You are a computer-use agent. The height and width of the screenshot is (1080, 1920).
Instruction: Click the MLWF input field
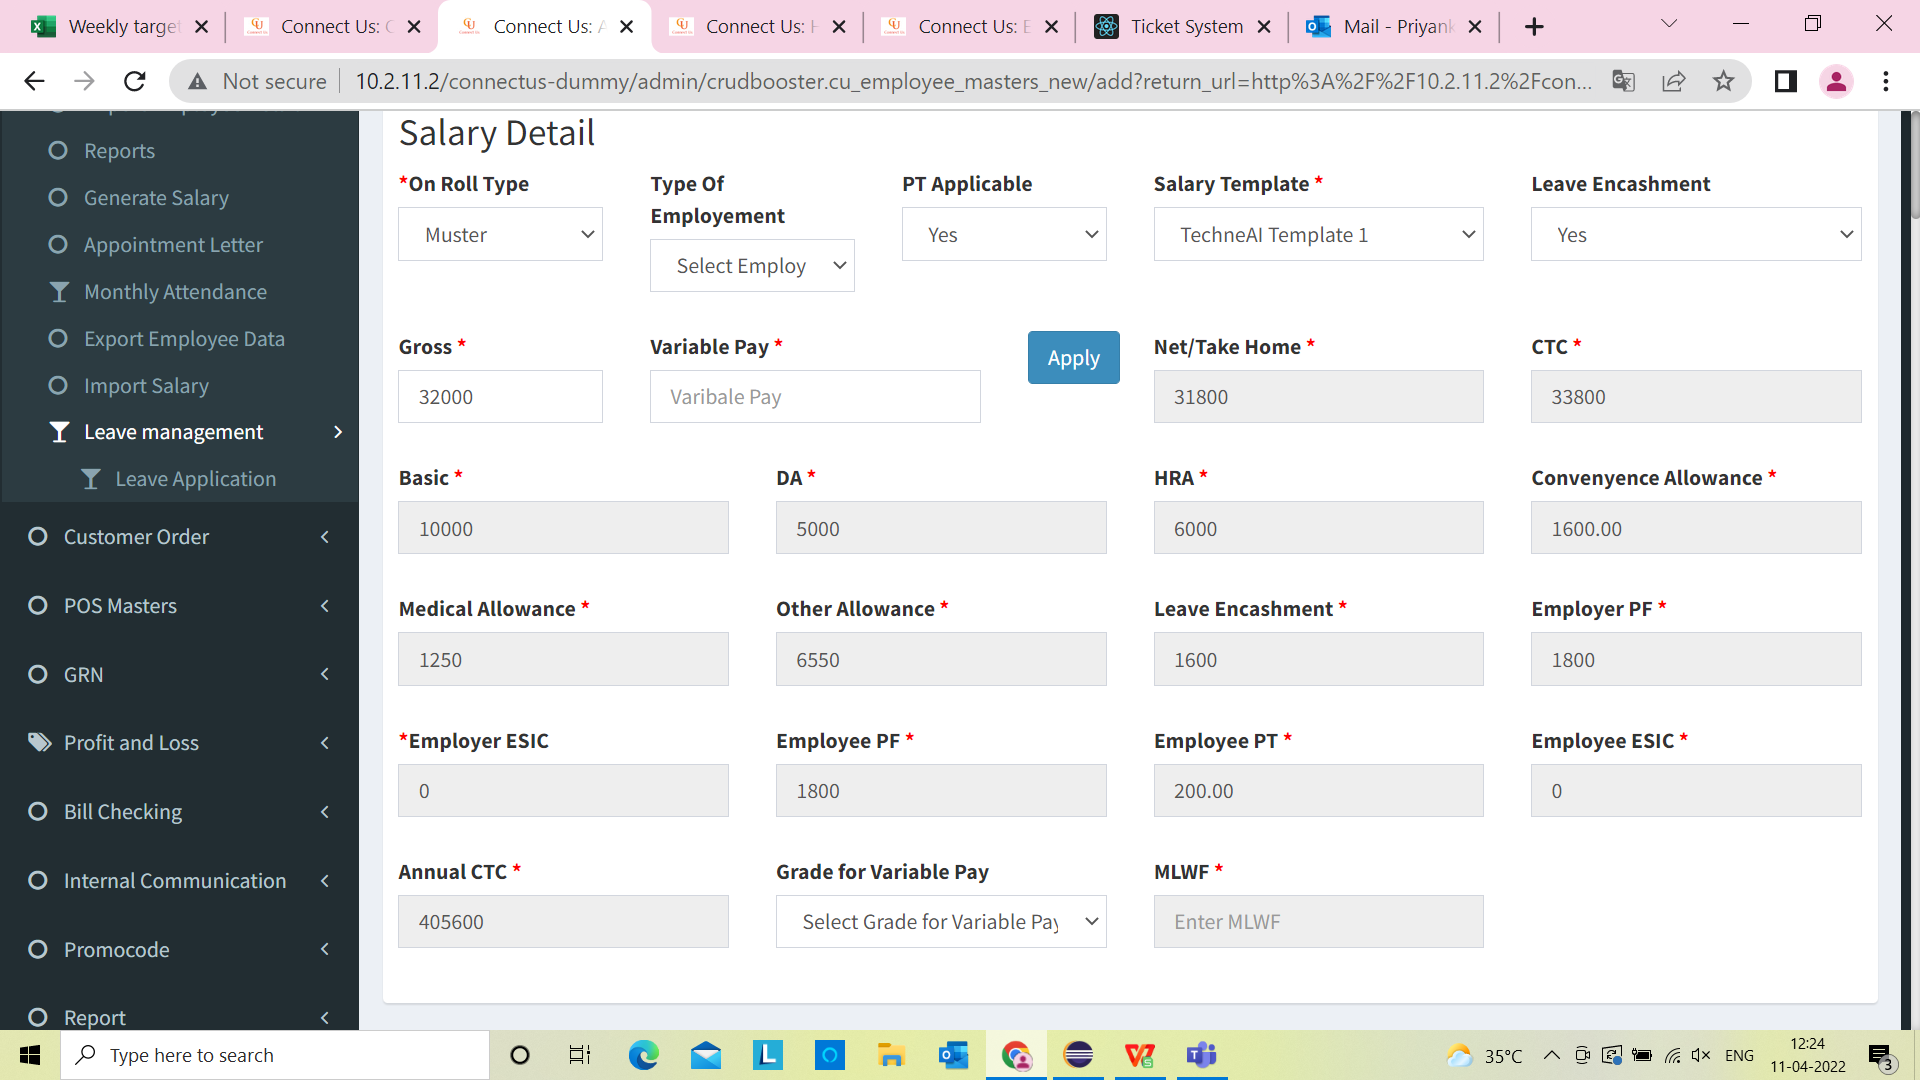pos(1318,921)
